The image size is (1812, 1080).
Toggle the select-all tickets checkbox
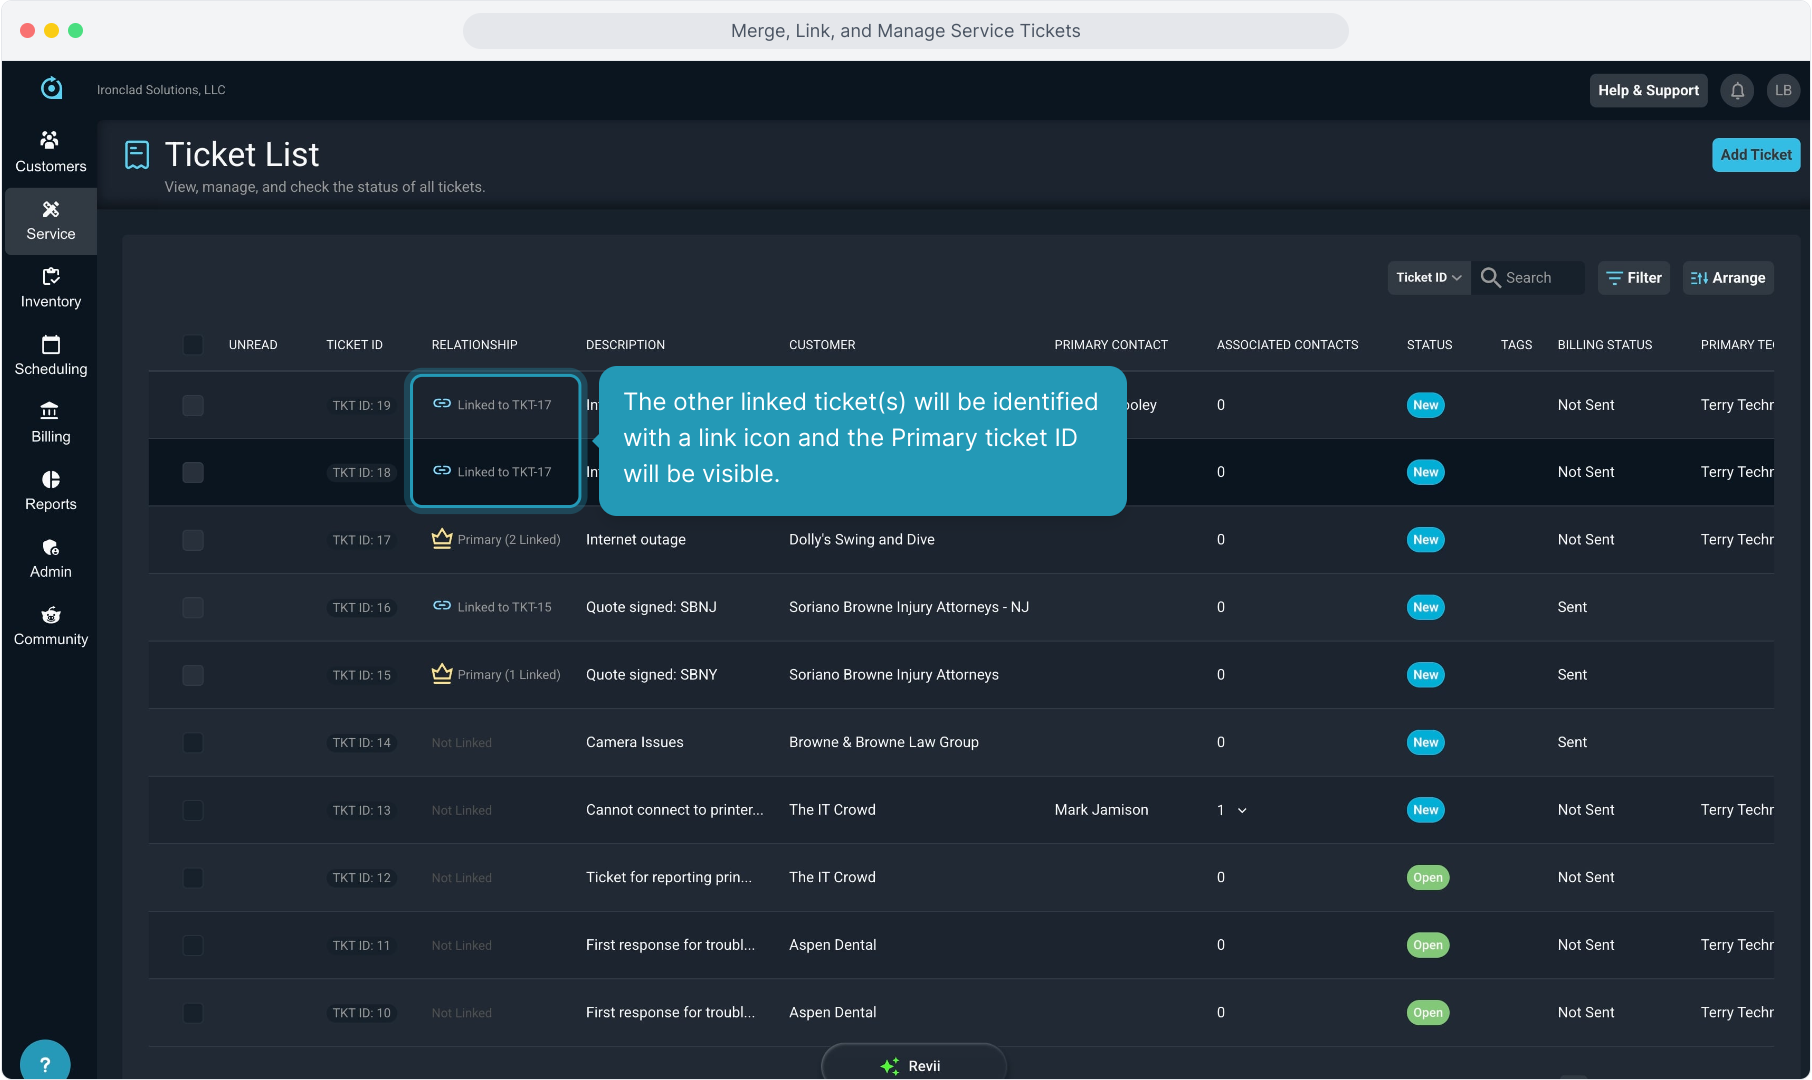click(193, 345)
